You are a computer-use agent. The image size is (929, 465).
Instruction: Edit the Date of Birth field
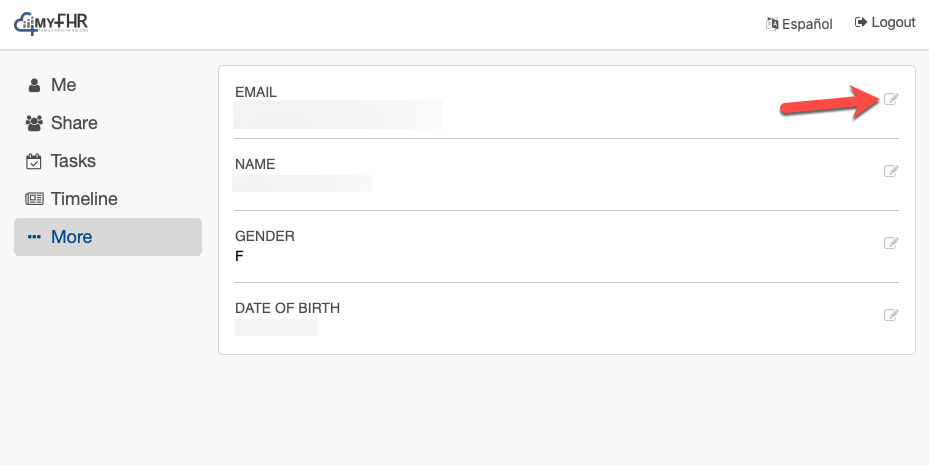pos(891,315)
